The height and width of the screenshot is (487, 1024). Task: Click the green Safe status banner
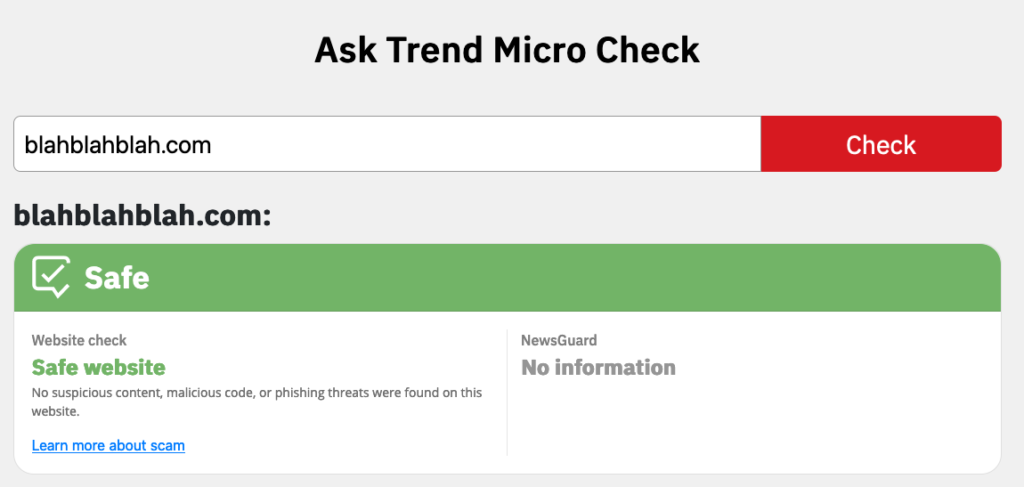point(507,278)
